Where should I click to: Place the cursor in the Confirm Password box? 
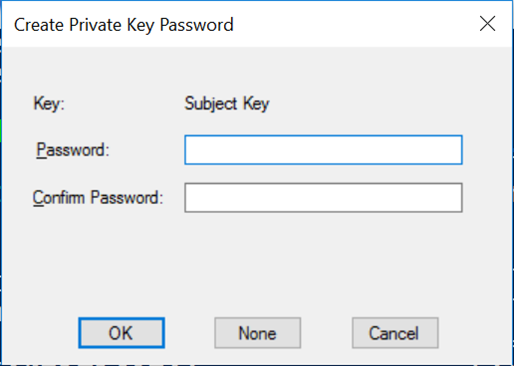323,197
